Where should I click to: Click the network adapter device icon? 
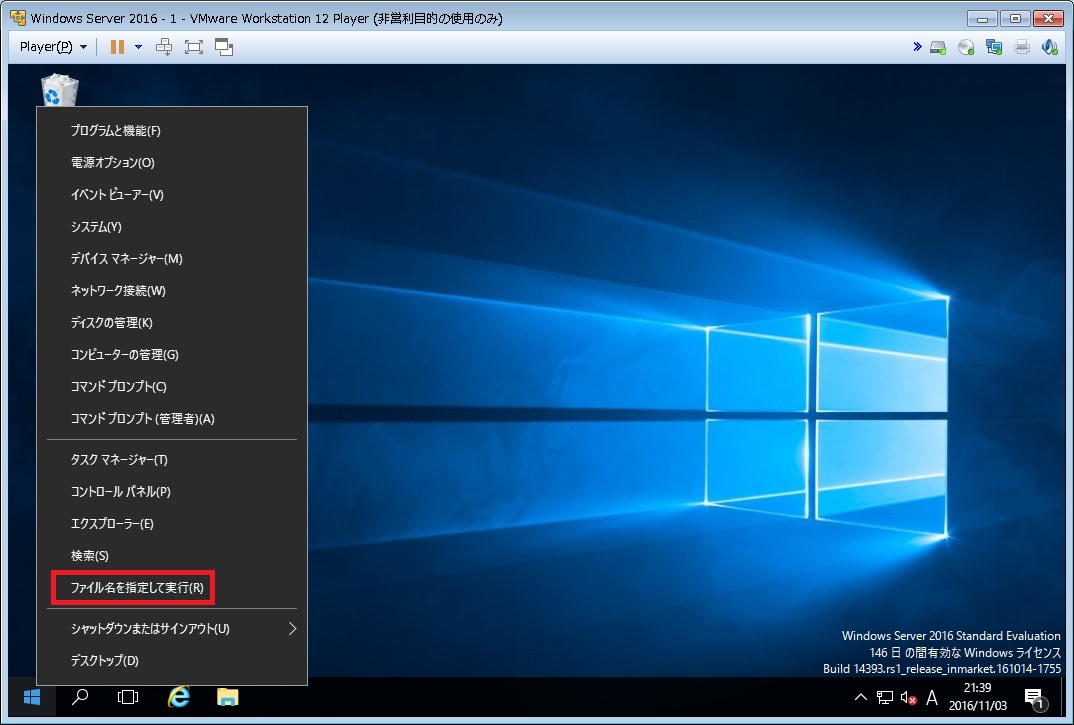(x=994, y=47)
